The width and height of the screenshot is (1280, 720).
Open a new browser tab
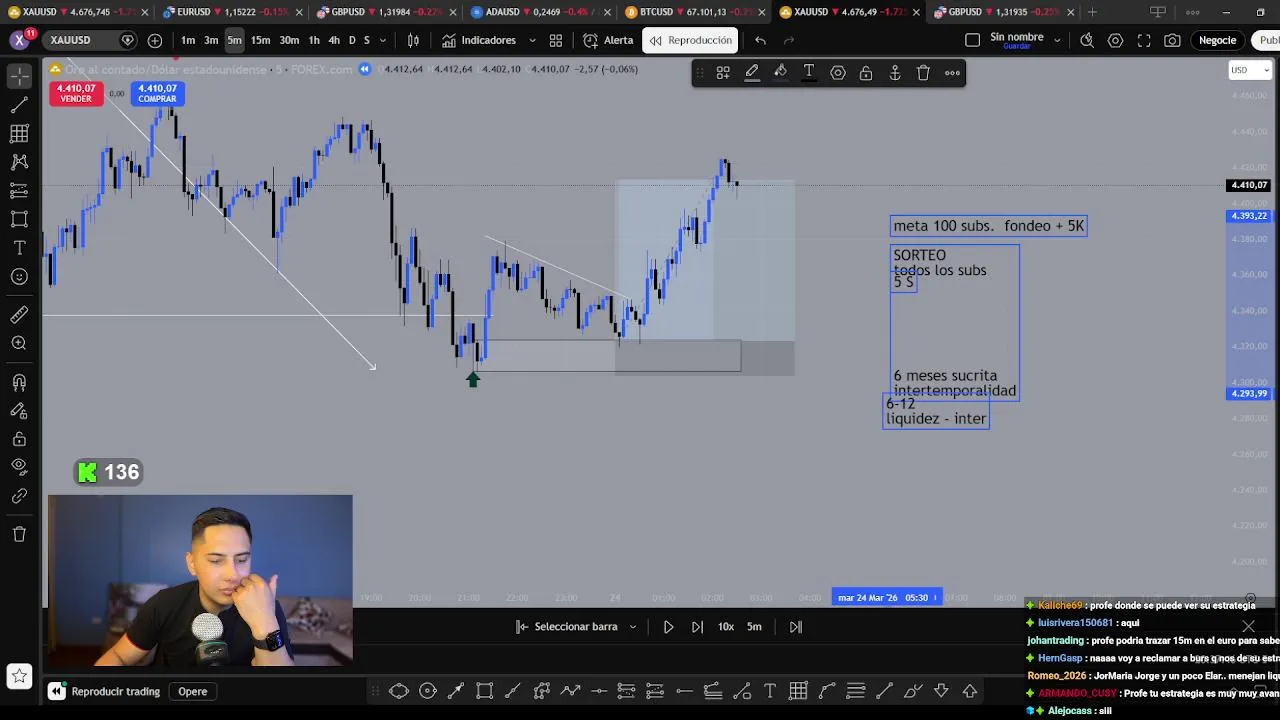(x=1092, y=12)
